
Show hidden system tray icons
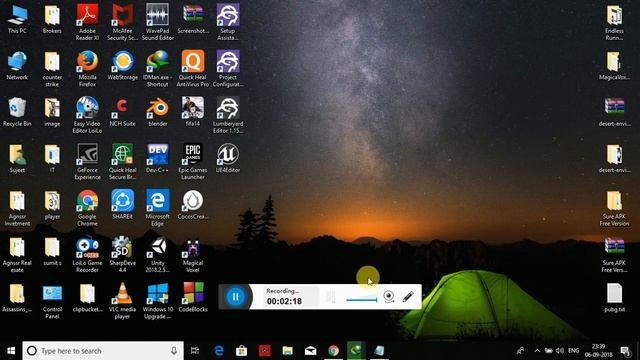[x=537, y=351]
